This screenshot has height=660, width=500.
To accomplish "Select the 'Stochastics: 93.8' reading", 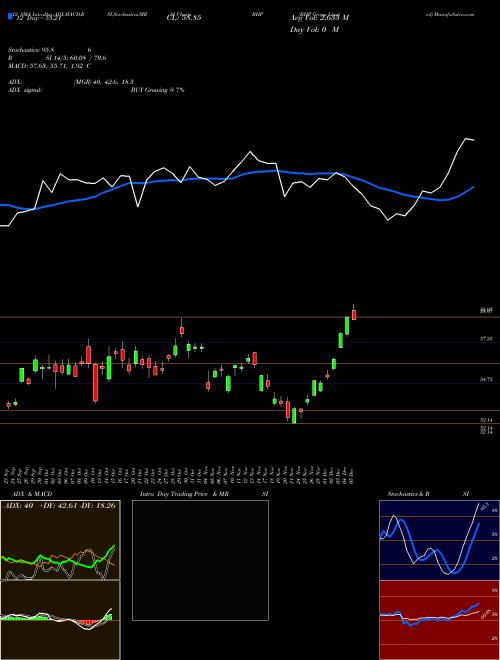I will click(31, 50).
